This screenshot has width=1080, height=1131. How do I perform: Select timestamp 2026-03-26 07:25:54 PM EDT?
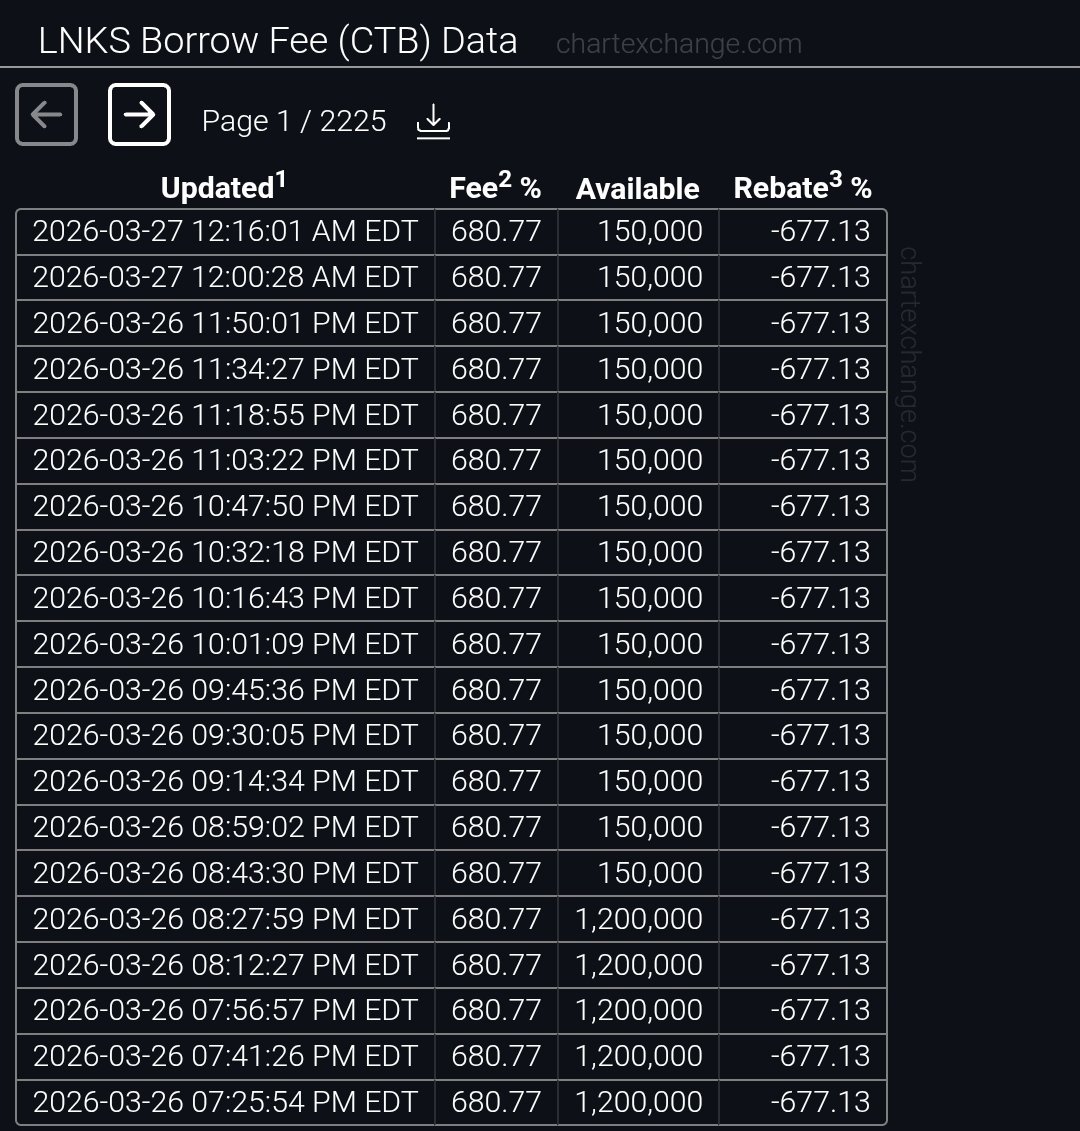pos(225,1102)
